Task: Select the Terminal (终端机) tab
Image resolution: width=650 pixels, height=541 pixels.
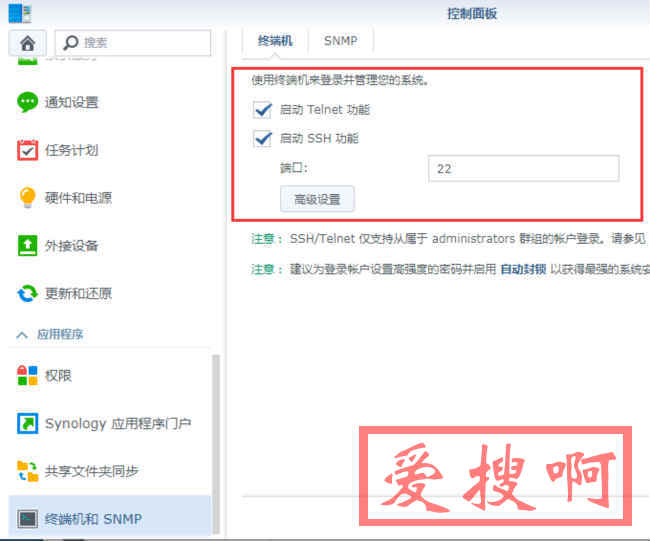Action: point(275,41)
